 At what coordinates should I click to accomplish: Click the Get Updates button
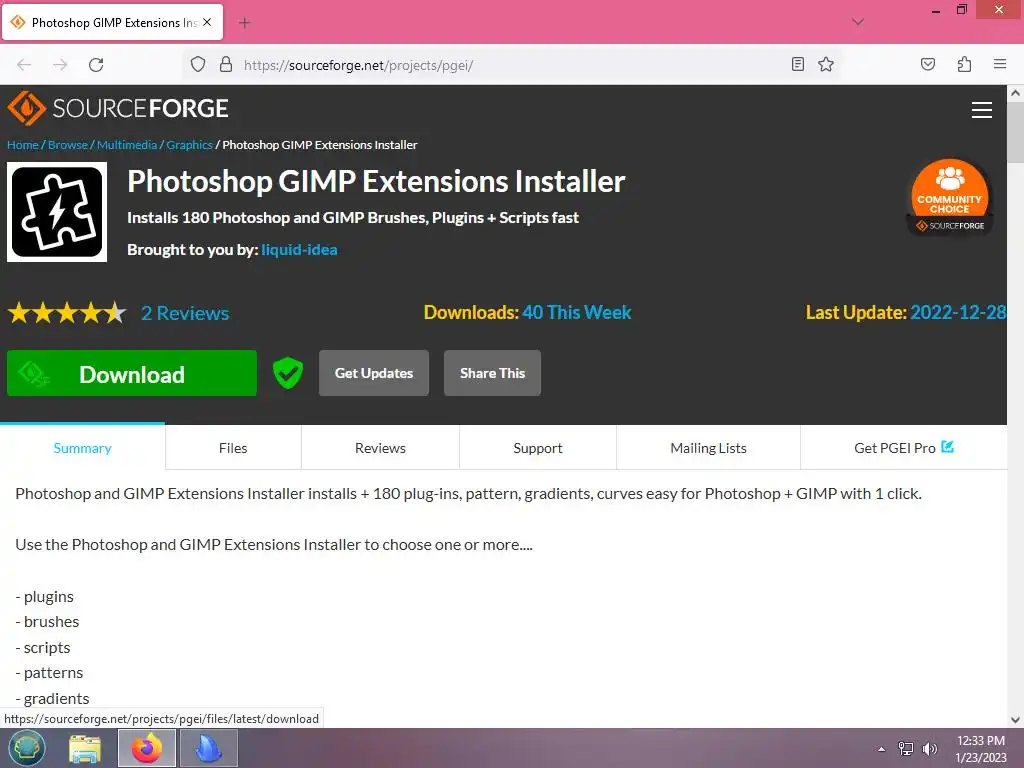[374, 373]
